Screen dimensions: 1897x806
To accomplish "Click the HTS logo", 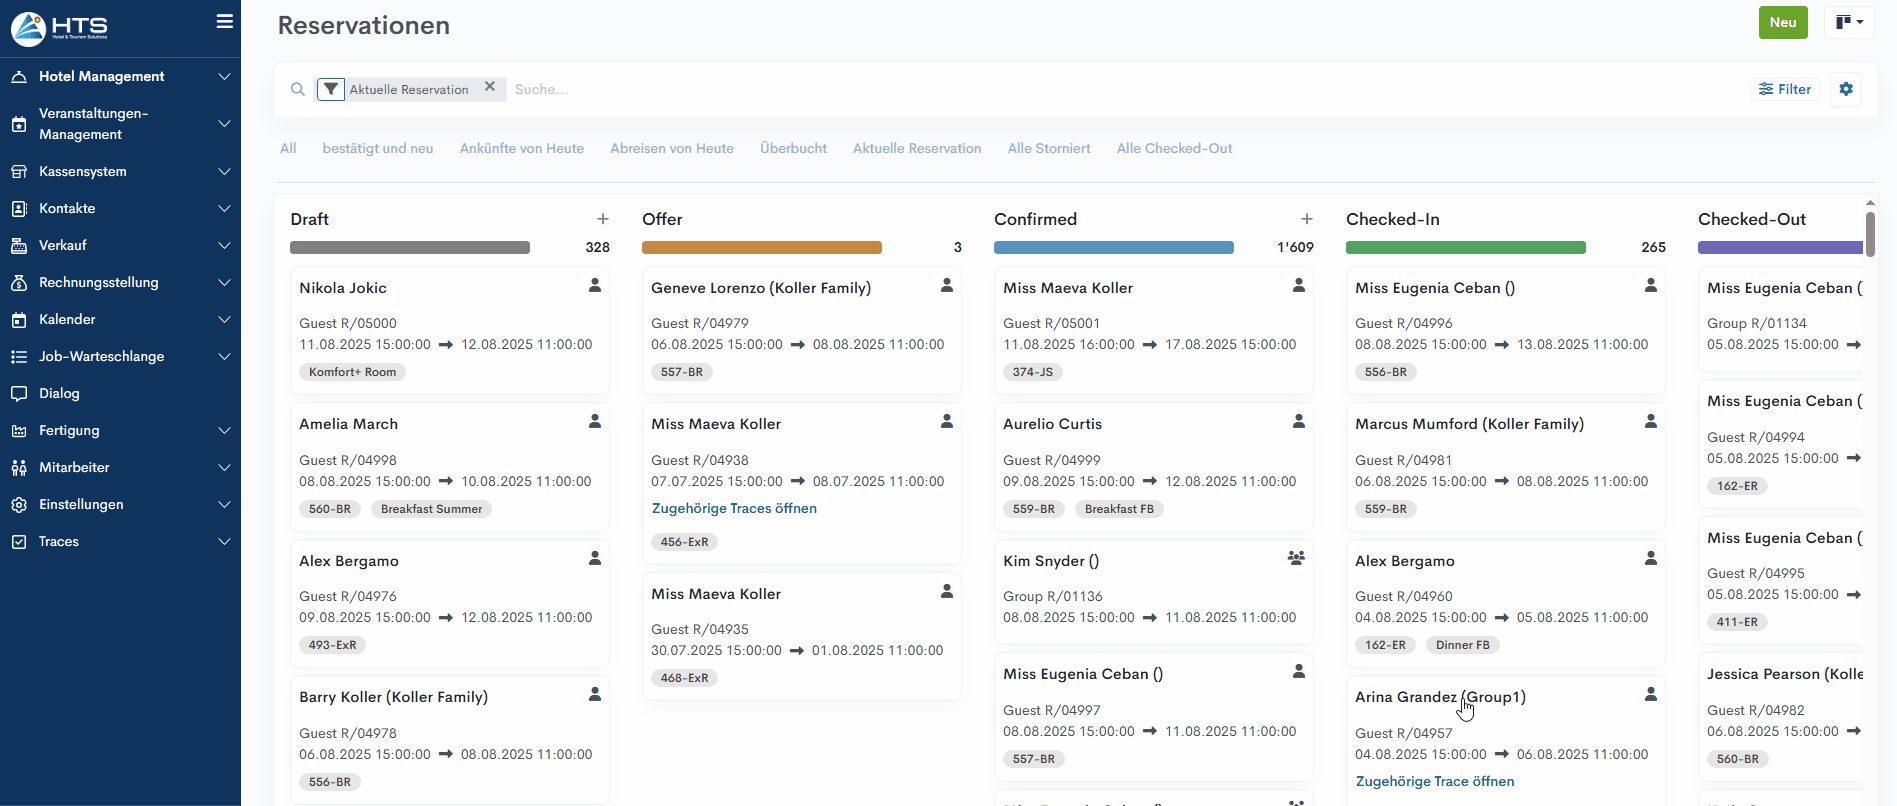I will point(60,28).
